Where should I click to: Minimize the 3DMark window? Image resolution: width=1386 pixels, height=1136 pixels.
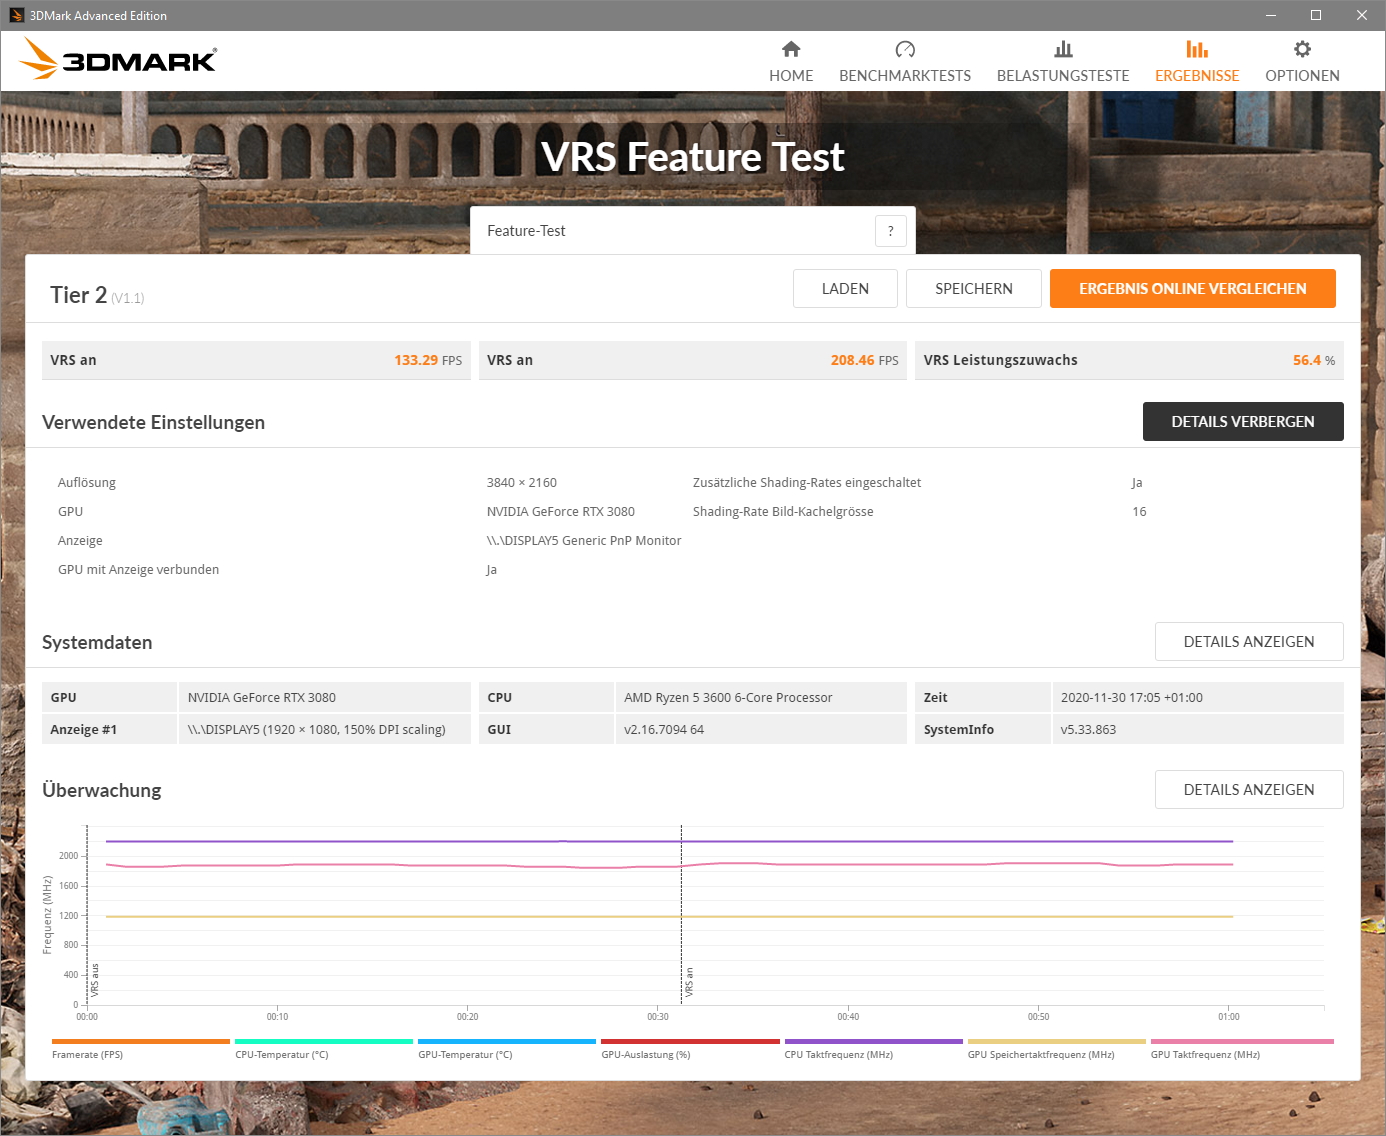point(1271,15)
